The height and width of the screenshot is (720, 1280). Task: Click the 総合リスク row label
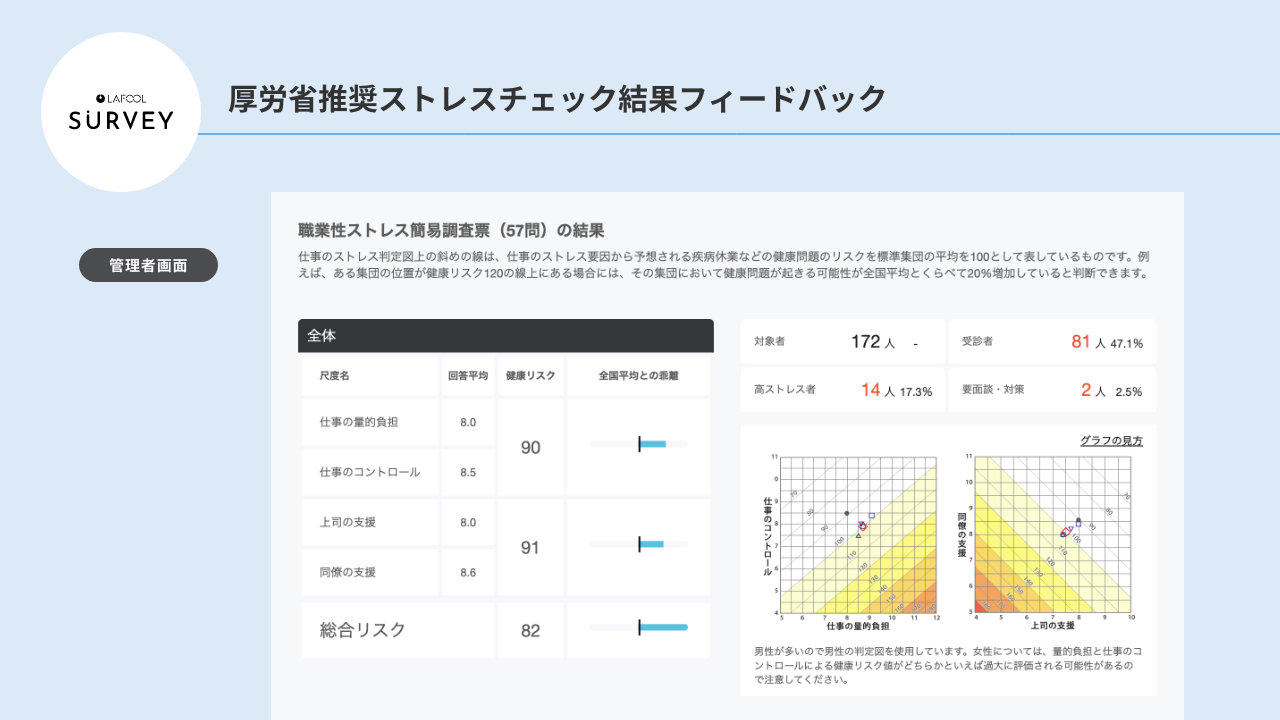(x=363, y=630)
